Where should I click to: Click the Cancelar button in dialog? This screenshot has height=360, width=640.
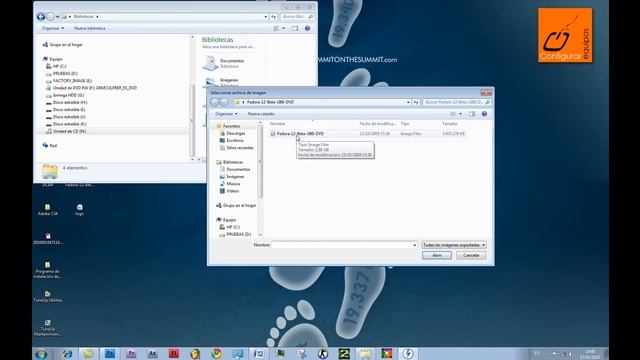pos(471,255)
